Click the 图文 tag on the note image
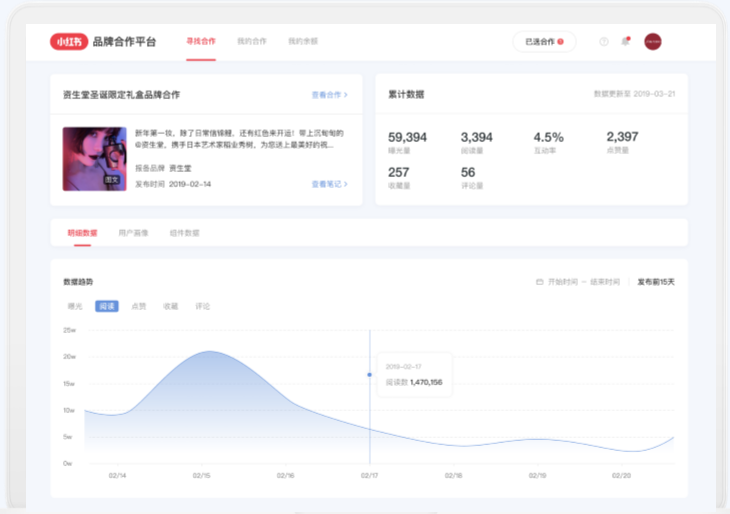 [112, 179]
